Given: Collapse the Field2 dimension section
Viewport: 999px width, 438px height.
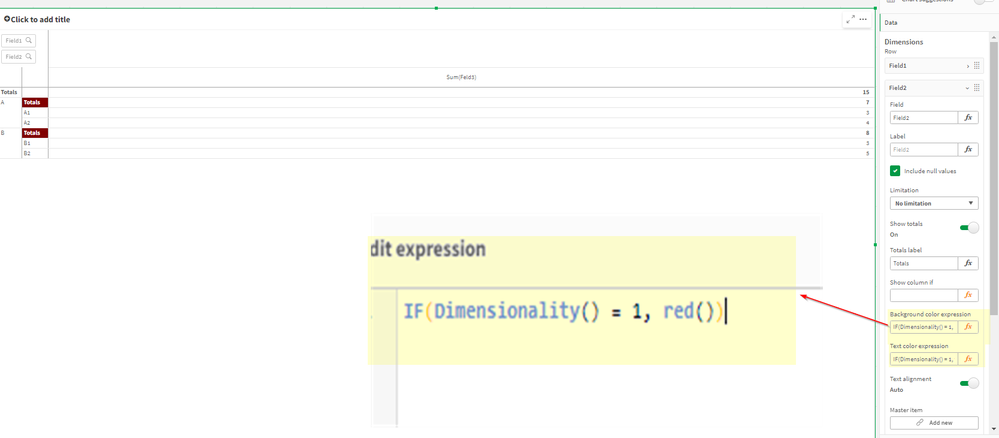Looking at the screenshot, I should [x=967, y=88].
